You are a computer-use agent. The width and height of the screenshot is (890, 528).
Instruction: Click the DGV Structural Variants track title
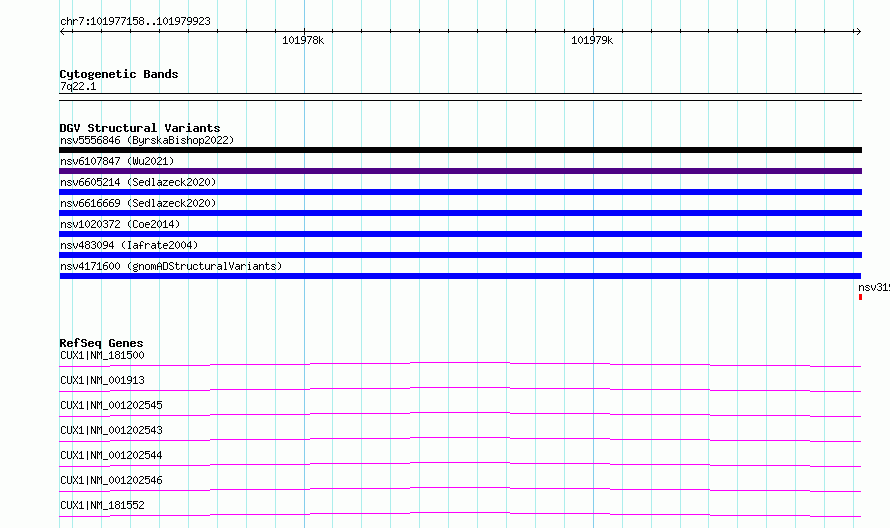pyautogui.click(x=140, y=128)
